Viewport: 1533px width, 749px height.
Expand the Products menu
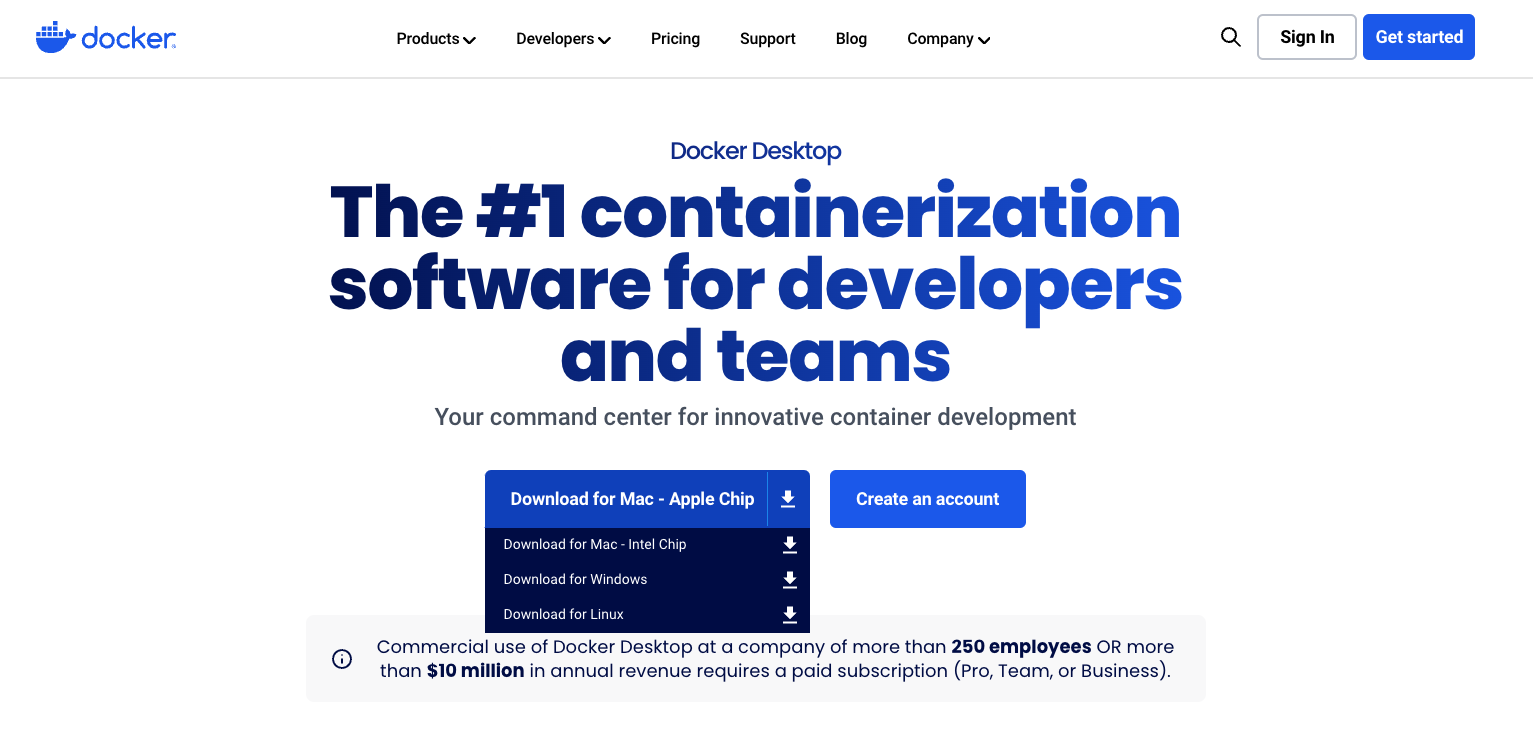pyautogui.click(x=436, y=39)
